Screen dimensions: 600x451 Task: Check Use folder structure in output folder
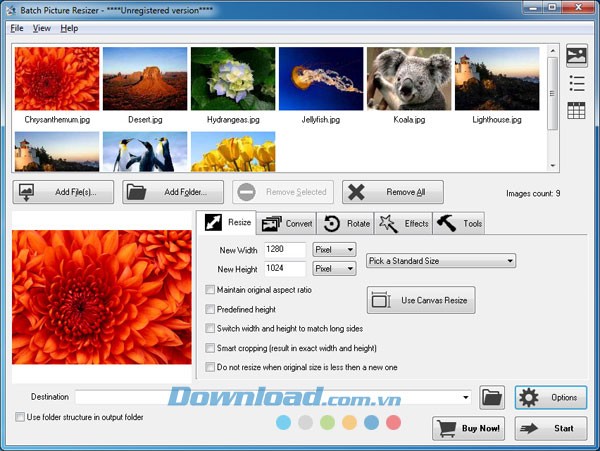pyautogui.click(x=20, y=417)
